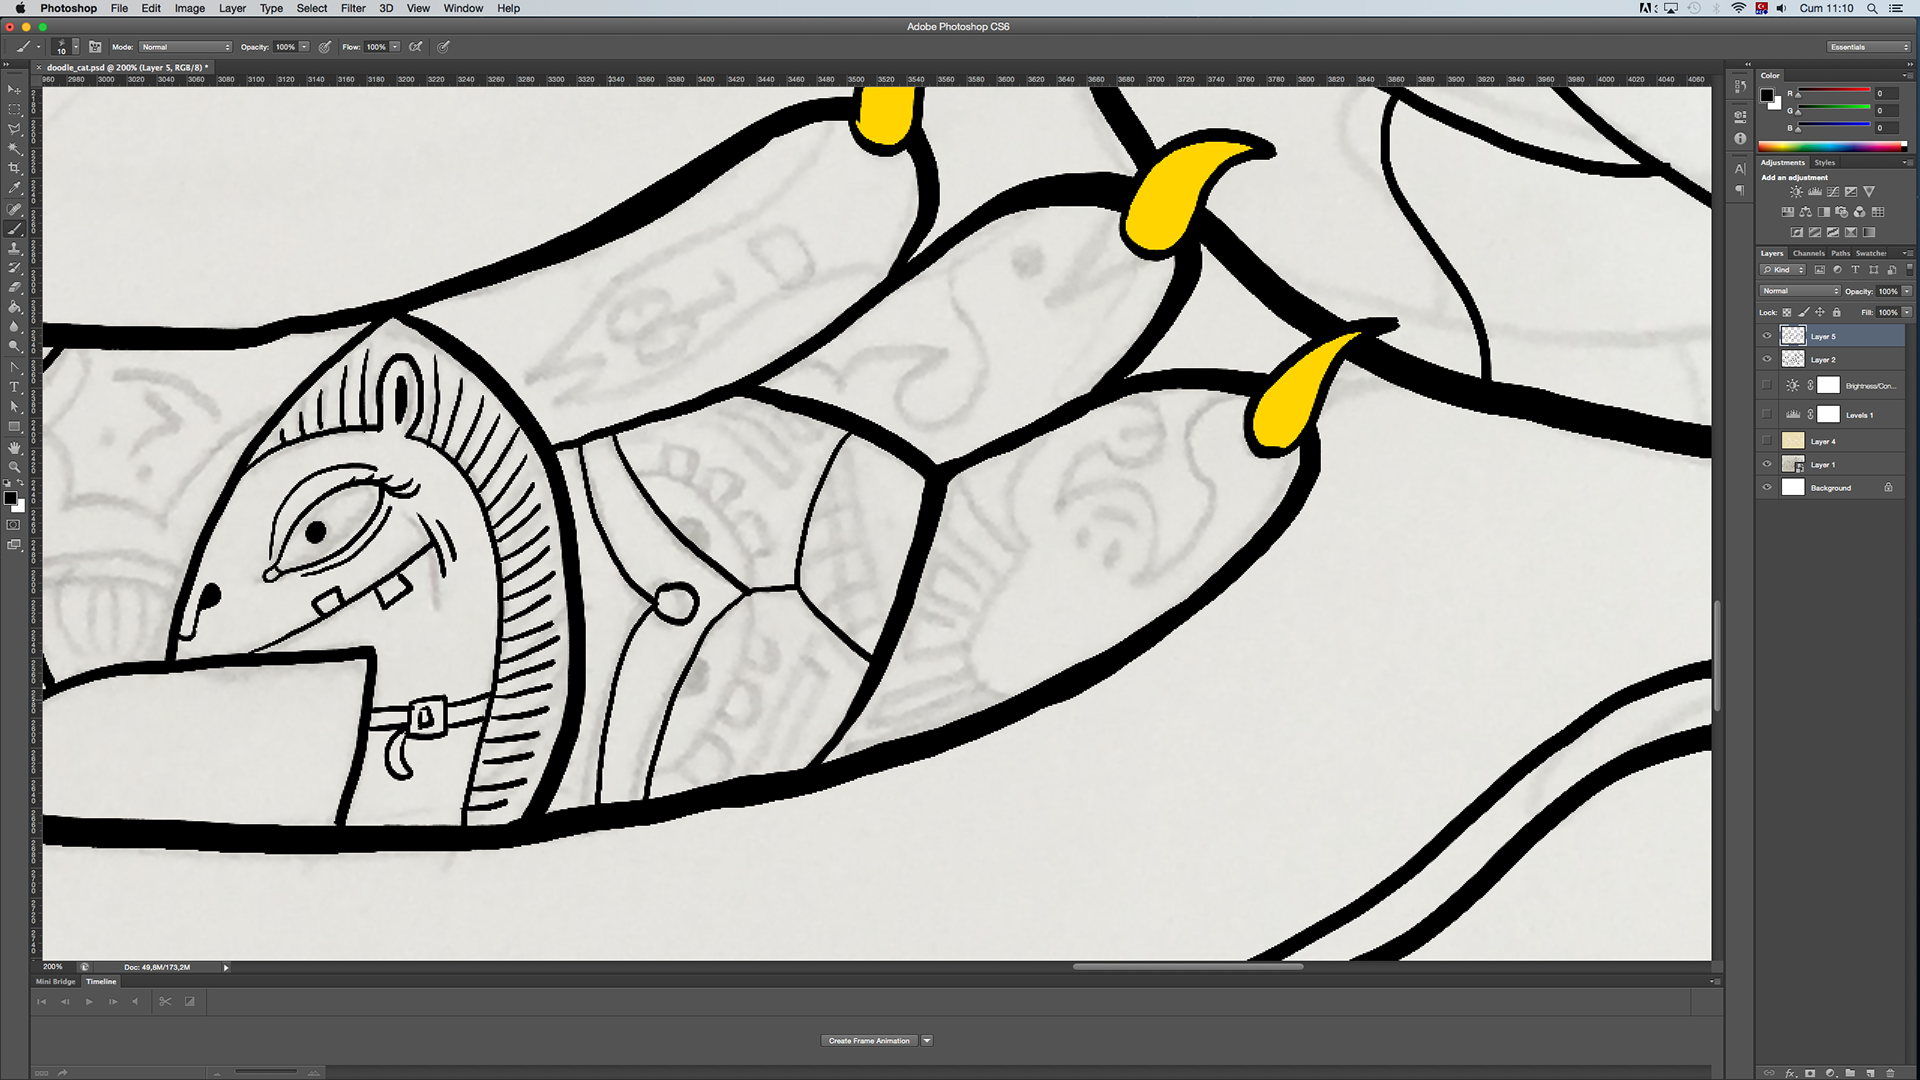Open the Filter menu
The width and height of the screenshot is (1920, 1080).
point(352,8)
